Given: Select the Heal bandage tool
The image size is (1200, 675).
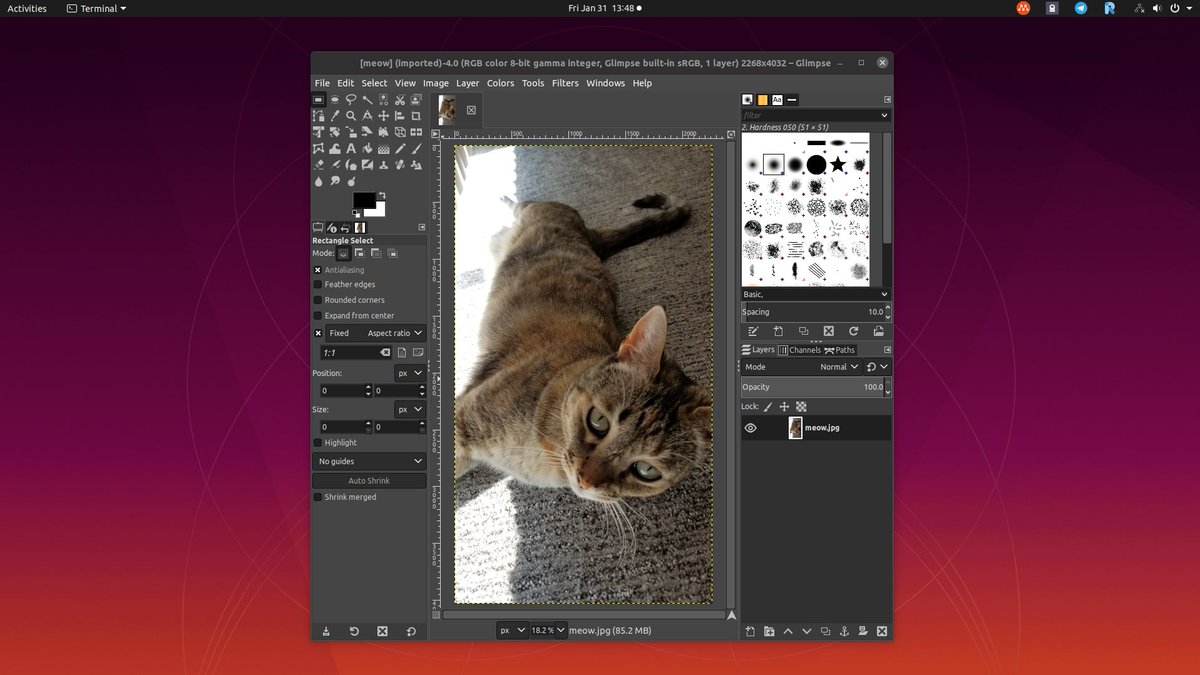Looking at the screenshot, I should (400, 165).
